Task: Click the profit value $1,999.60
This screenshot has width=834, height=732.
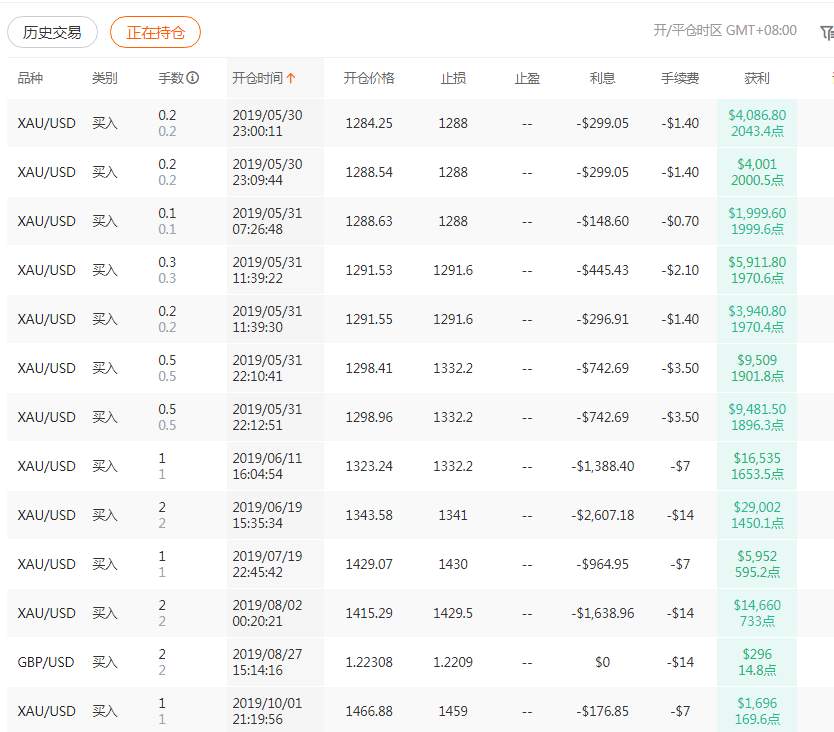Action: [757, 213]
